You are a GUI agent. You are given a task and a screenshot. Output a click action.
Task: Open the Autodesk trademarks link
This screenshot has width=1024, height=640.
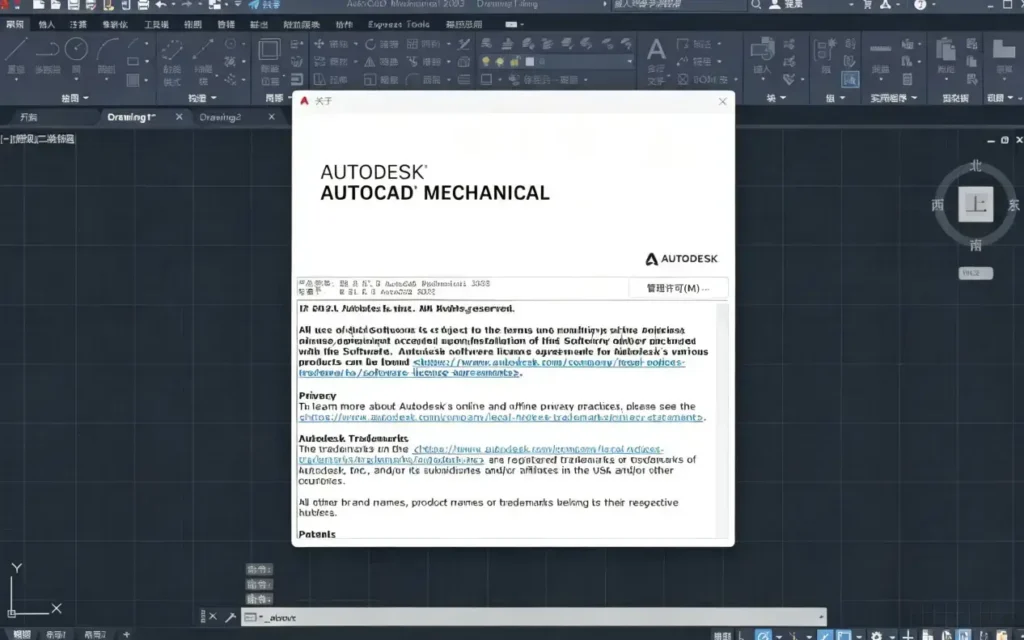point(481,454)
